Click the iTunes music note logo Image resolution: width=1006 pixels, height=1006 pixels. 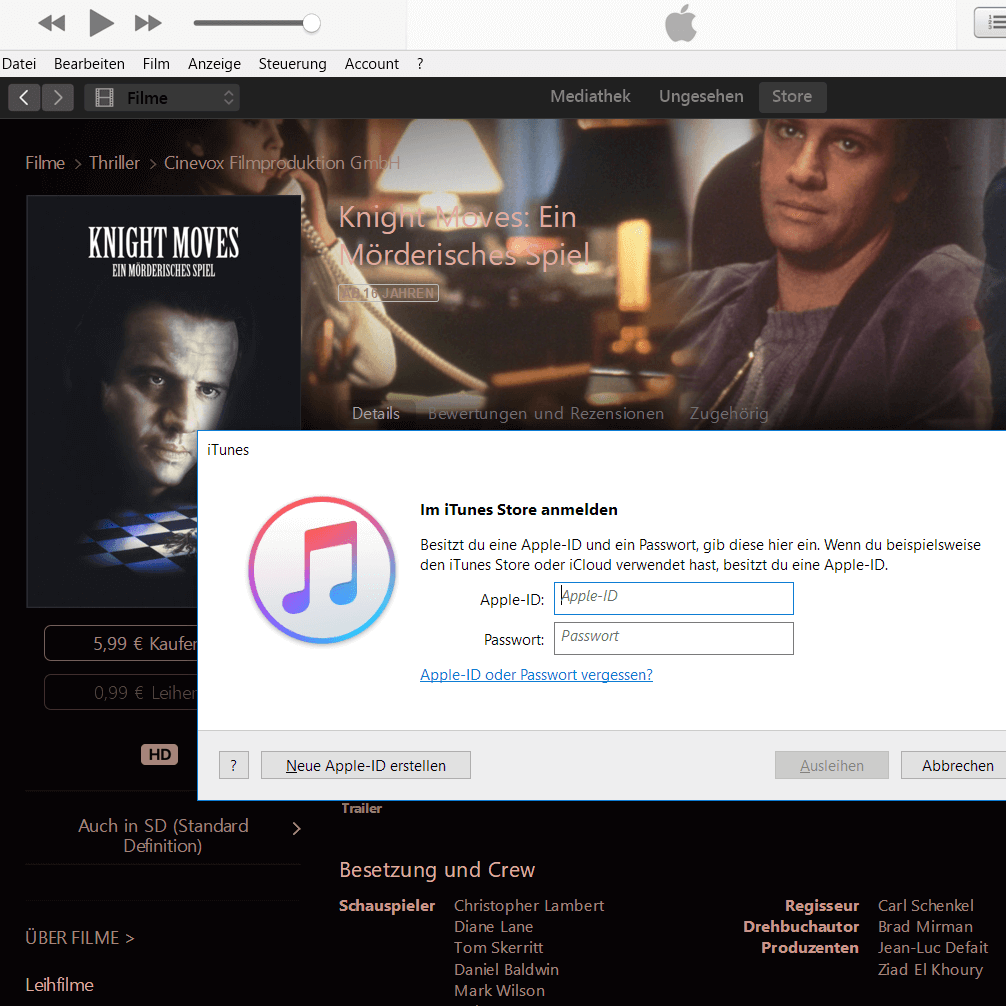[x=321, y=570]
